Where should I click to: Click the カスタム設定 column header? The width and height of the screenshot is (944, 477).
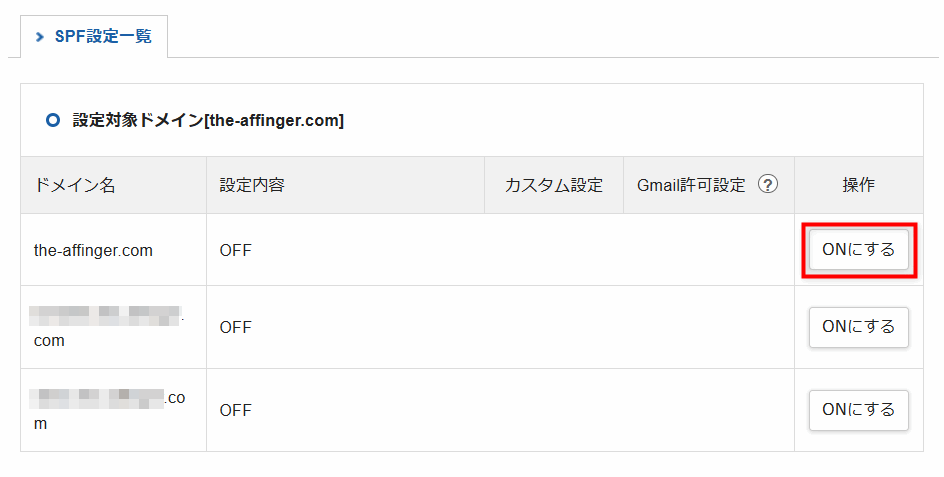[x=554, y=185]
